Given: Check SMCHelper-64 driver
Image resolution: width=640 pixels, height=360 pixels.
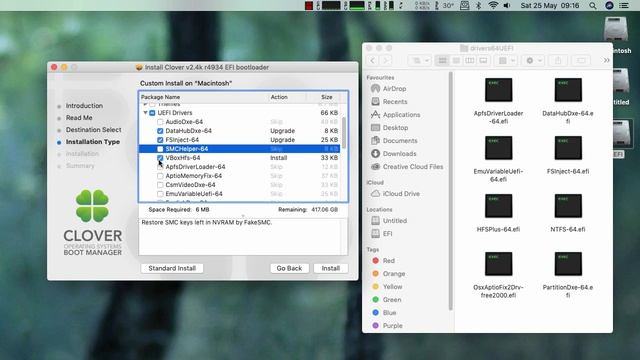Looking at the screenshot, I should (160, 149).
